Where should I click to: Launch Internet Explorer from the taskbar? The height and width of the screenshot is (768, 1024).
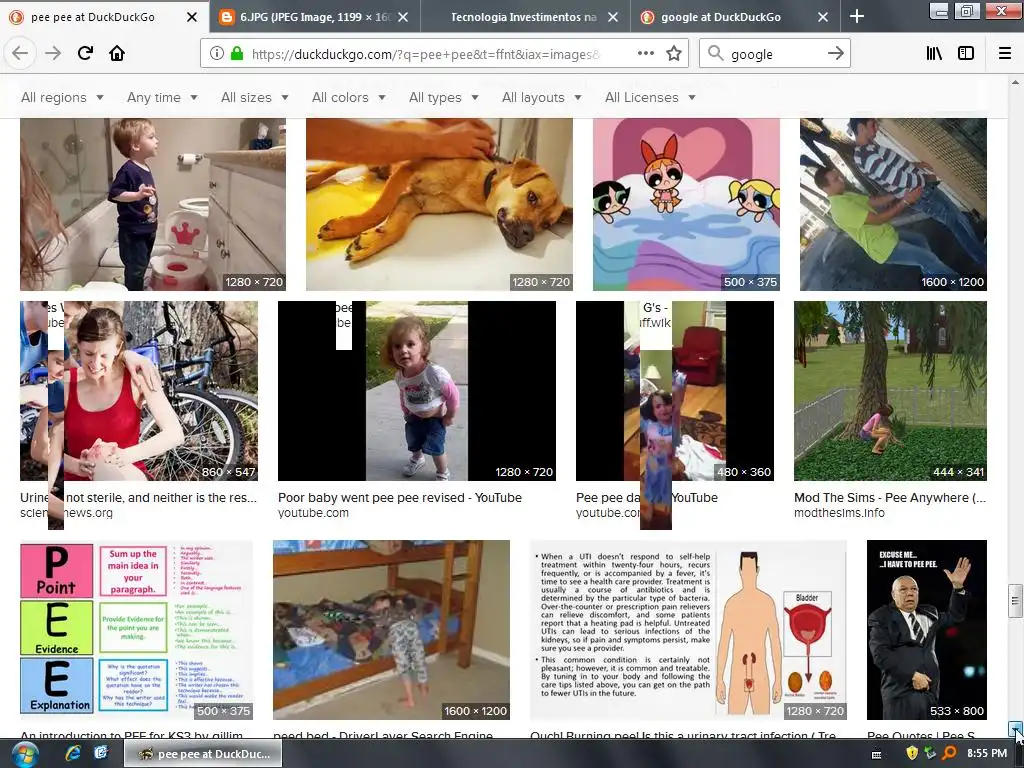(73, 754)
